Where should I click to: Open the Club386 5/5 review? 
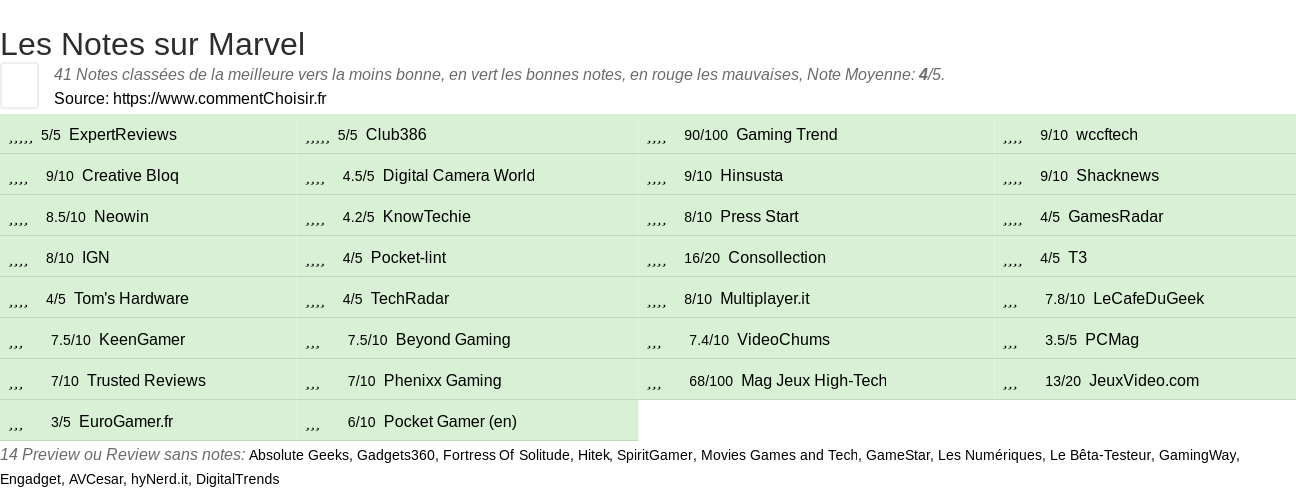coord(467,134)
